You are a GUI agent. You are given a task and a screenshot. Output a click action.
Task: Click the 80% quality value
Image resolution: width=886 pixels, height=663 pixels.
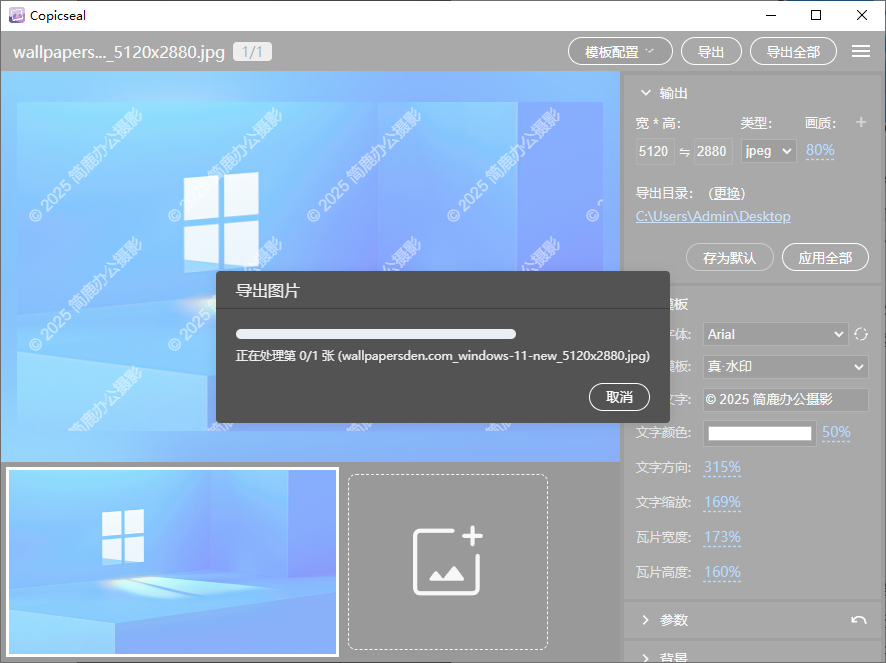pyautogui.click(x=819, y=150)
